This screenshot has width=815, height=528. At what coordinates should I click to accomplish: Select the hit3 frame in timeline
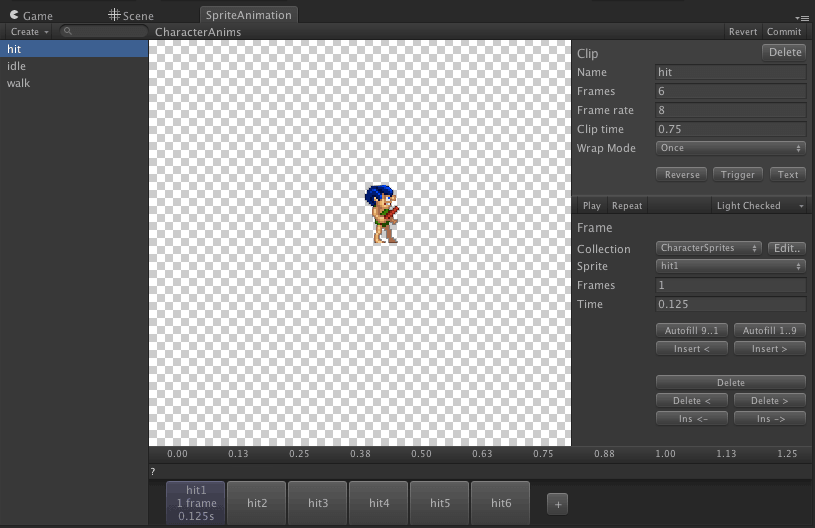point(318,503)
